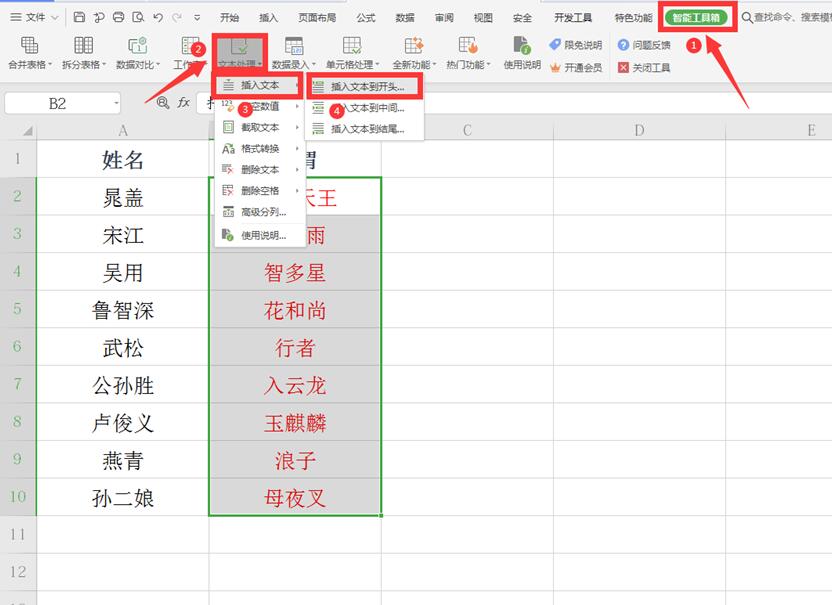
Task: Open the quick access customize dropdown arrow
Action: click(x=197, y=18)
